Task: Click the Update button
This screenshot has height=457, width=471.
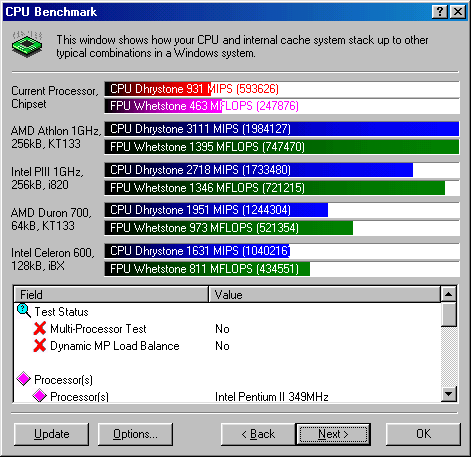Action: point(52,434)
